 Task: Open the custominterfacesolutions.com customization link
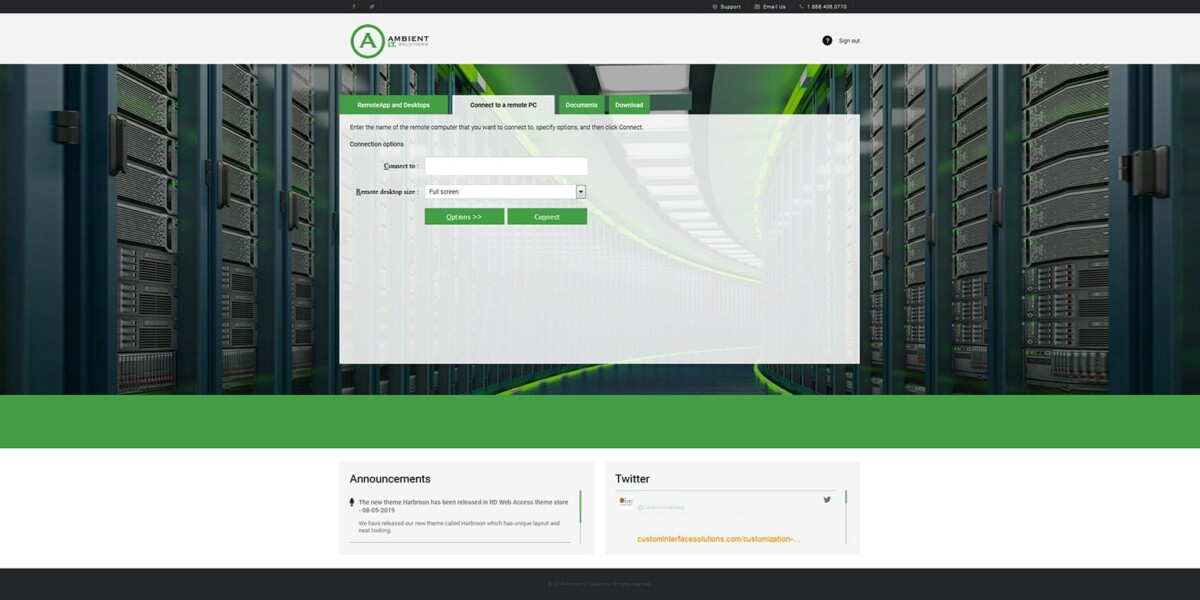click(716, 539)
